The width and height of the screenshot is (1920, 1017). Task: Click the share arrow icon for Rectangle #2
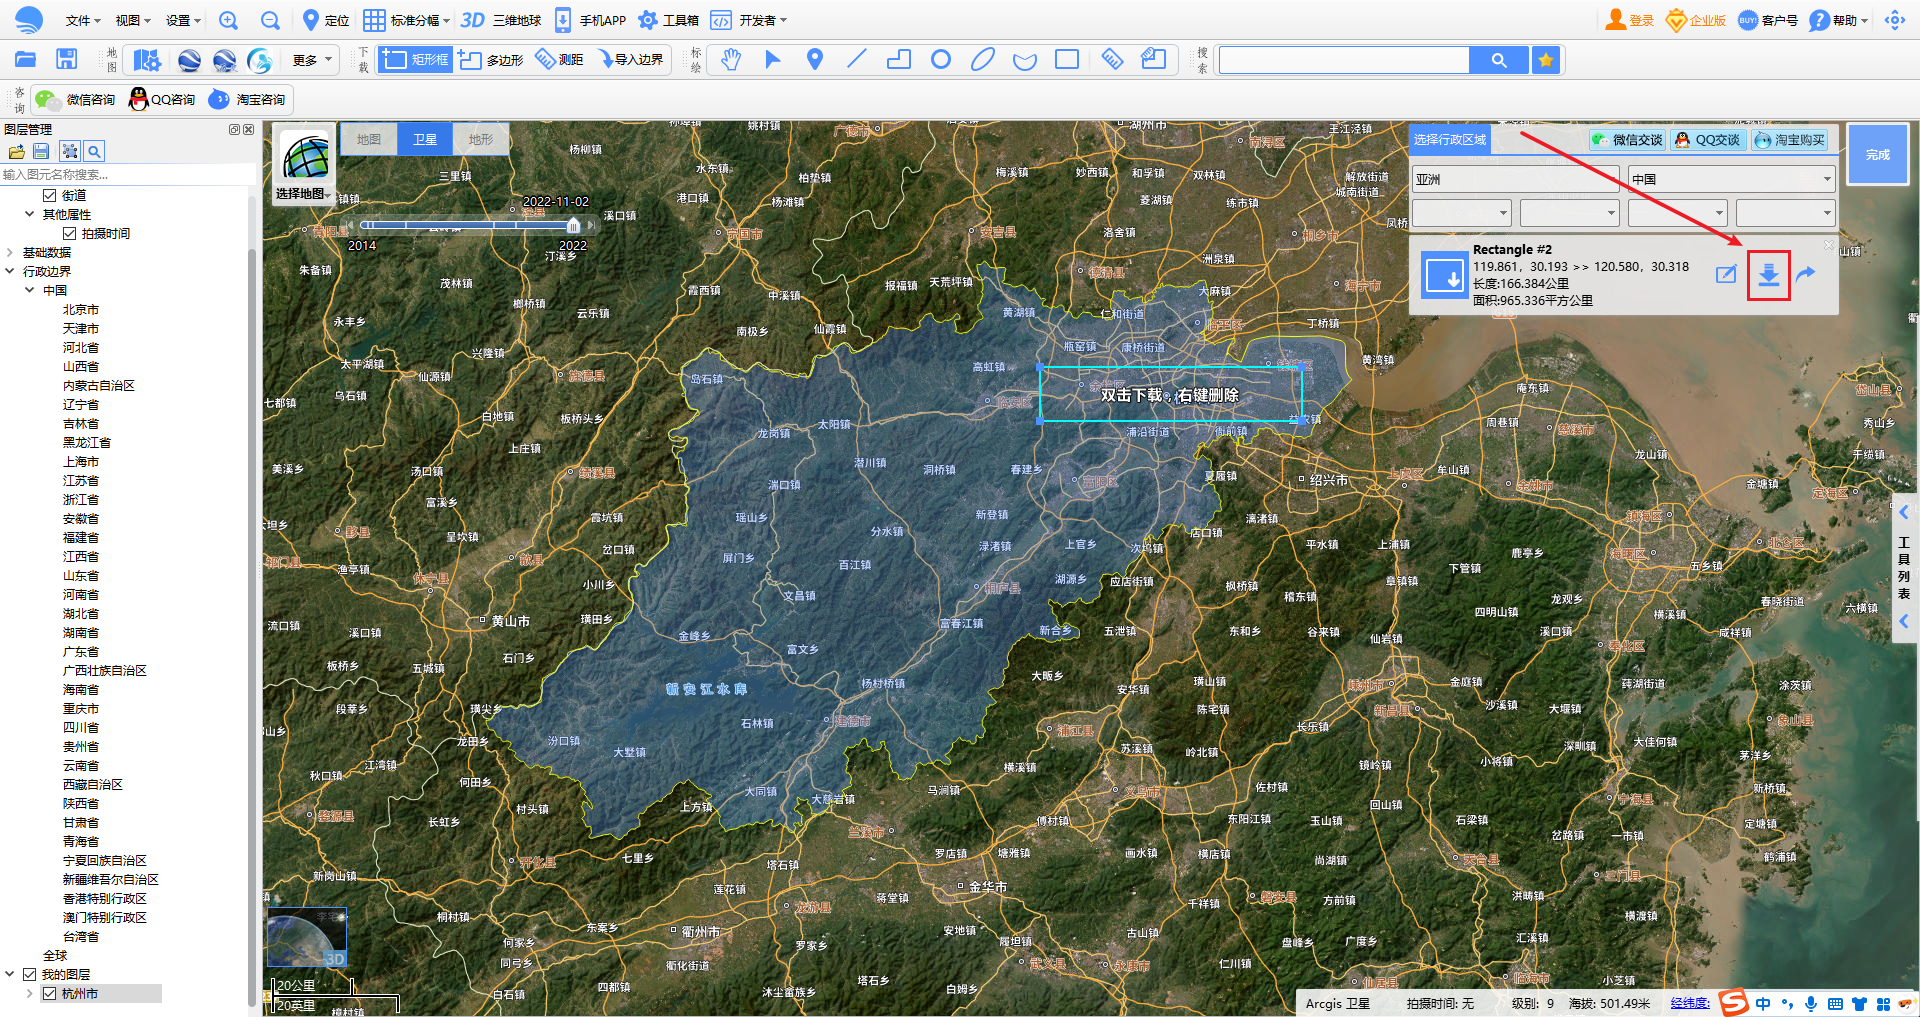[1805, 274]
